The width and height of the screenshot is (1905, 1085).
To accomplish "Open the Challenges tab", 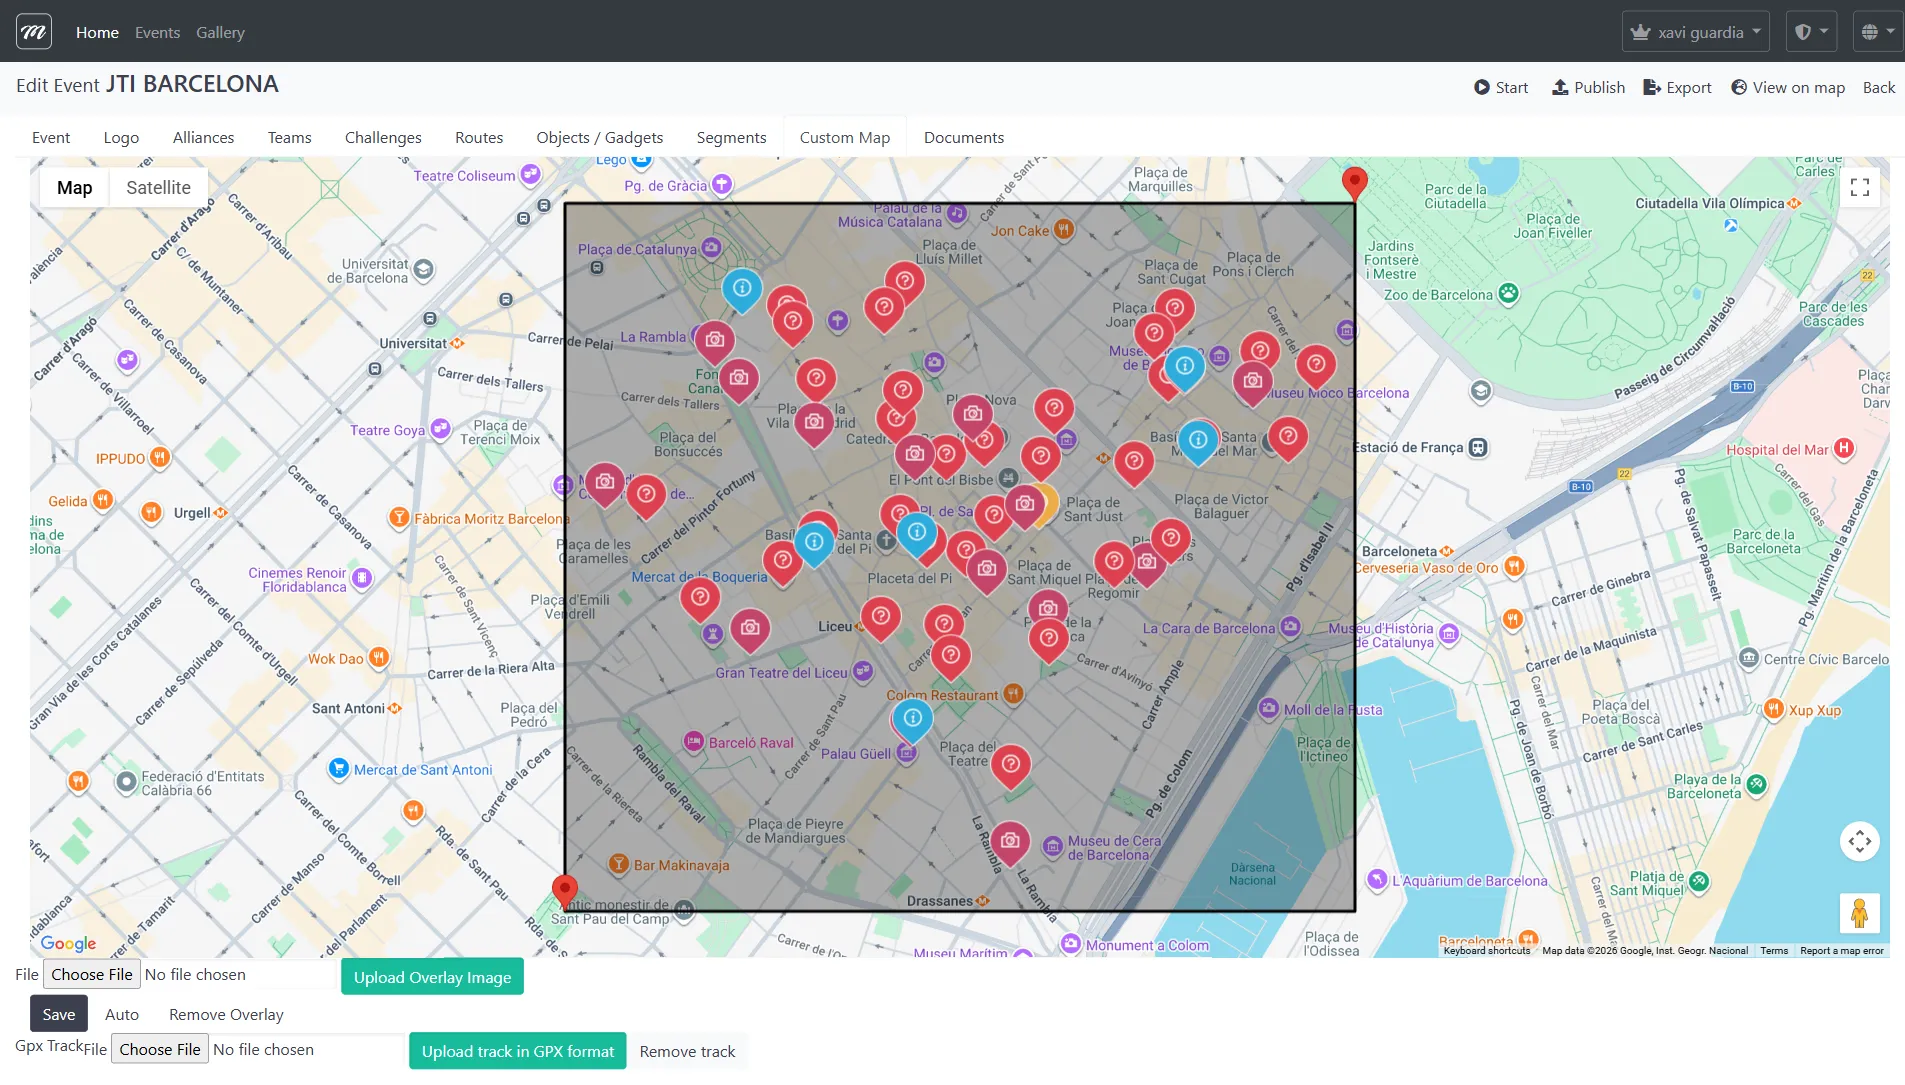I will point(383,137).
